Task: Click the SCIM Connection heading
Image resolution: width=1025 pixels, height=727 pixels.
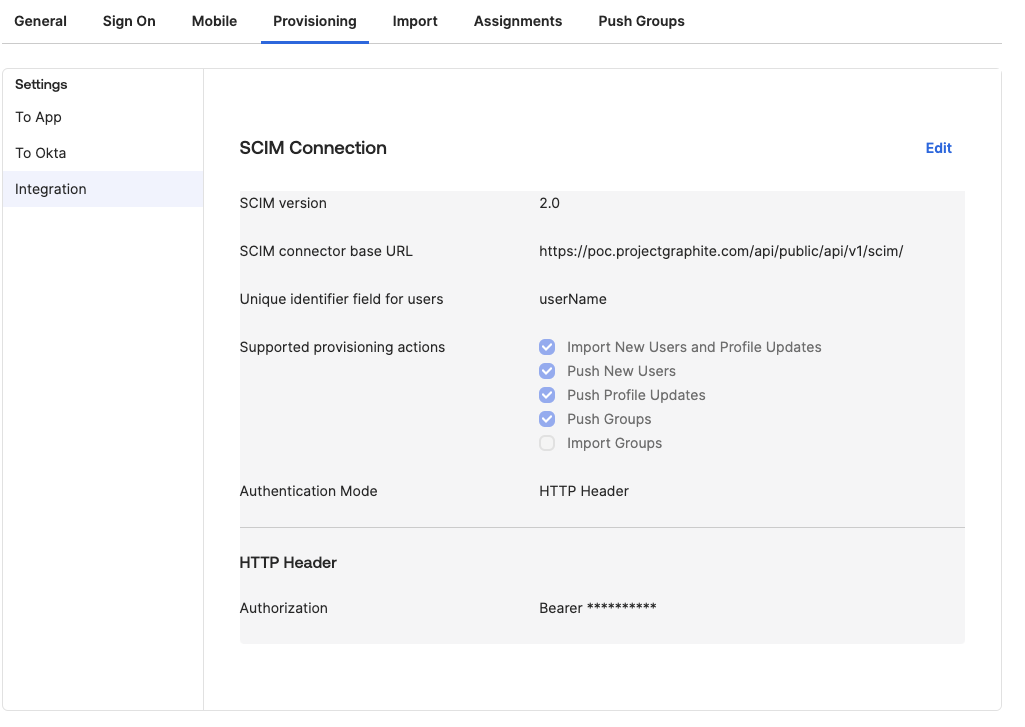Action: 313,148
